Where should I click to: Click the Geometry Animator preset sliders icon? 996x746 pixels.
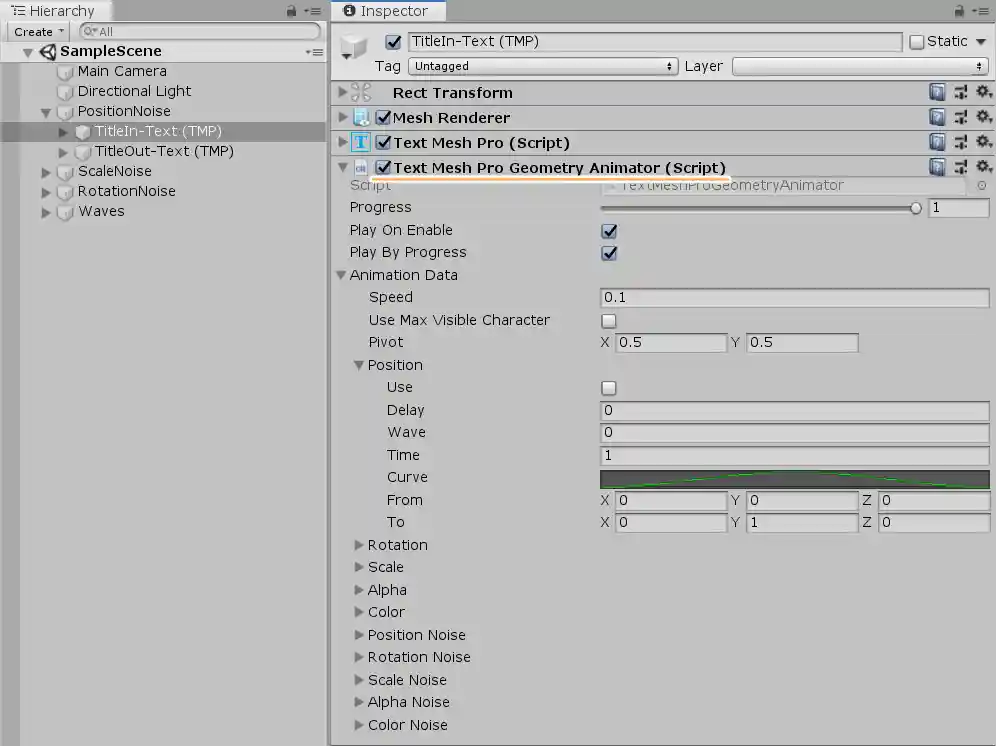(960, 167)
